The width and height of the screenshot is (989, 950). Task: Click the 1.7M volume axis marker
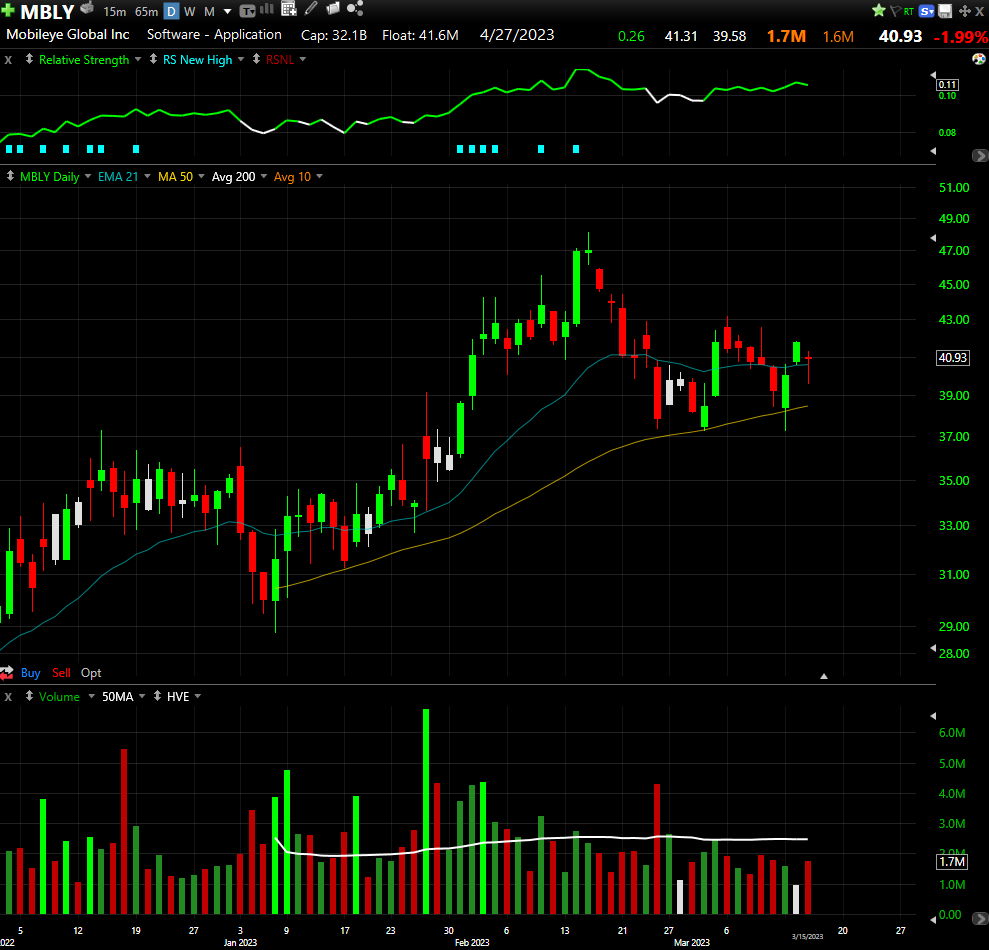tap(952, 862)
